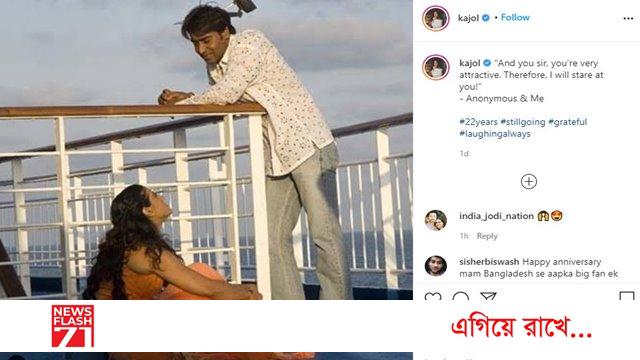
Task: Open kajol avatar beside the caption
Action: (x=436, y=67)
